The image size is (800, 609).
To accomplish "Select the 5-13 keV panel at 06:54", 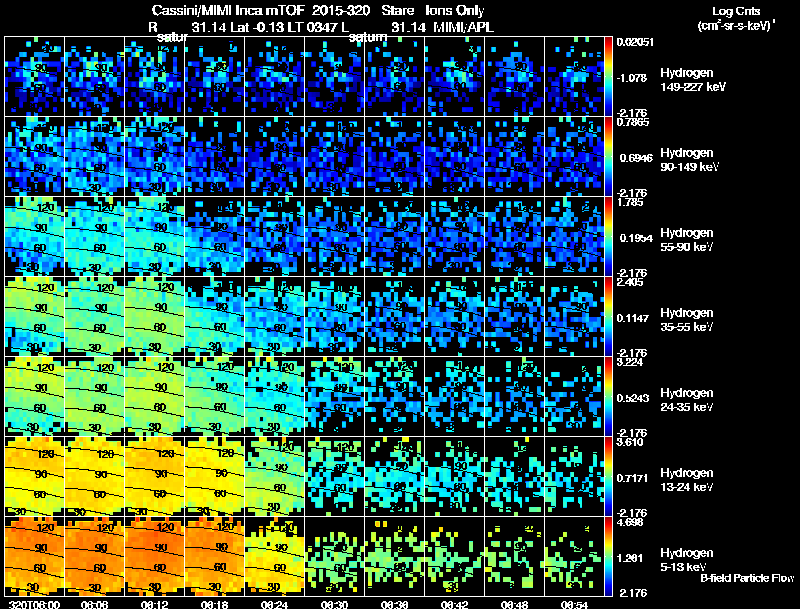I will pyautogui.click(x=574, y=556).
